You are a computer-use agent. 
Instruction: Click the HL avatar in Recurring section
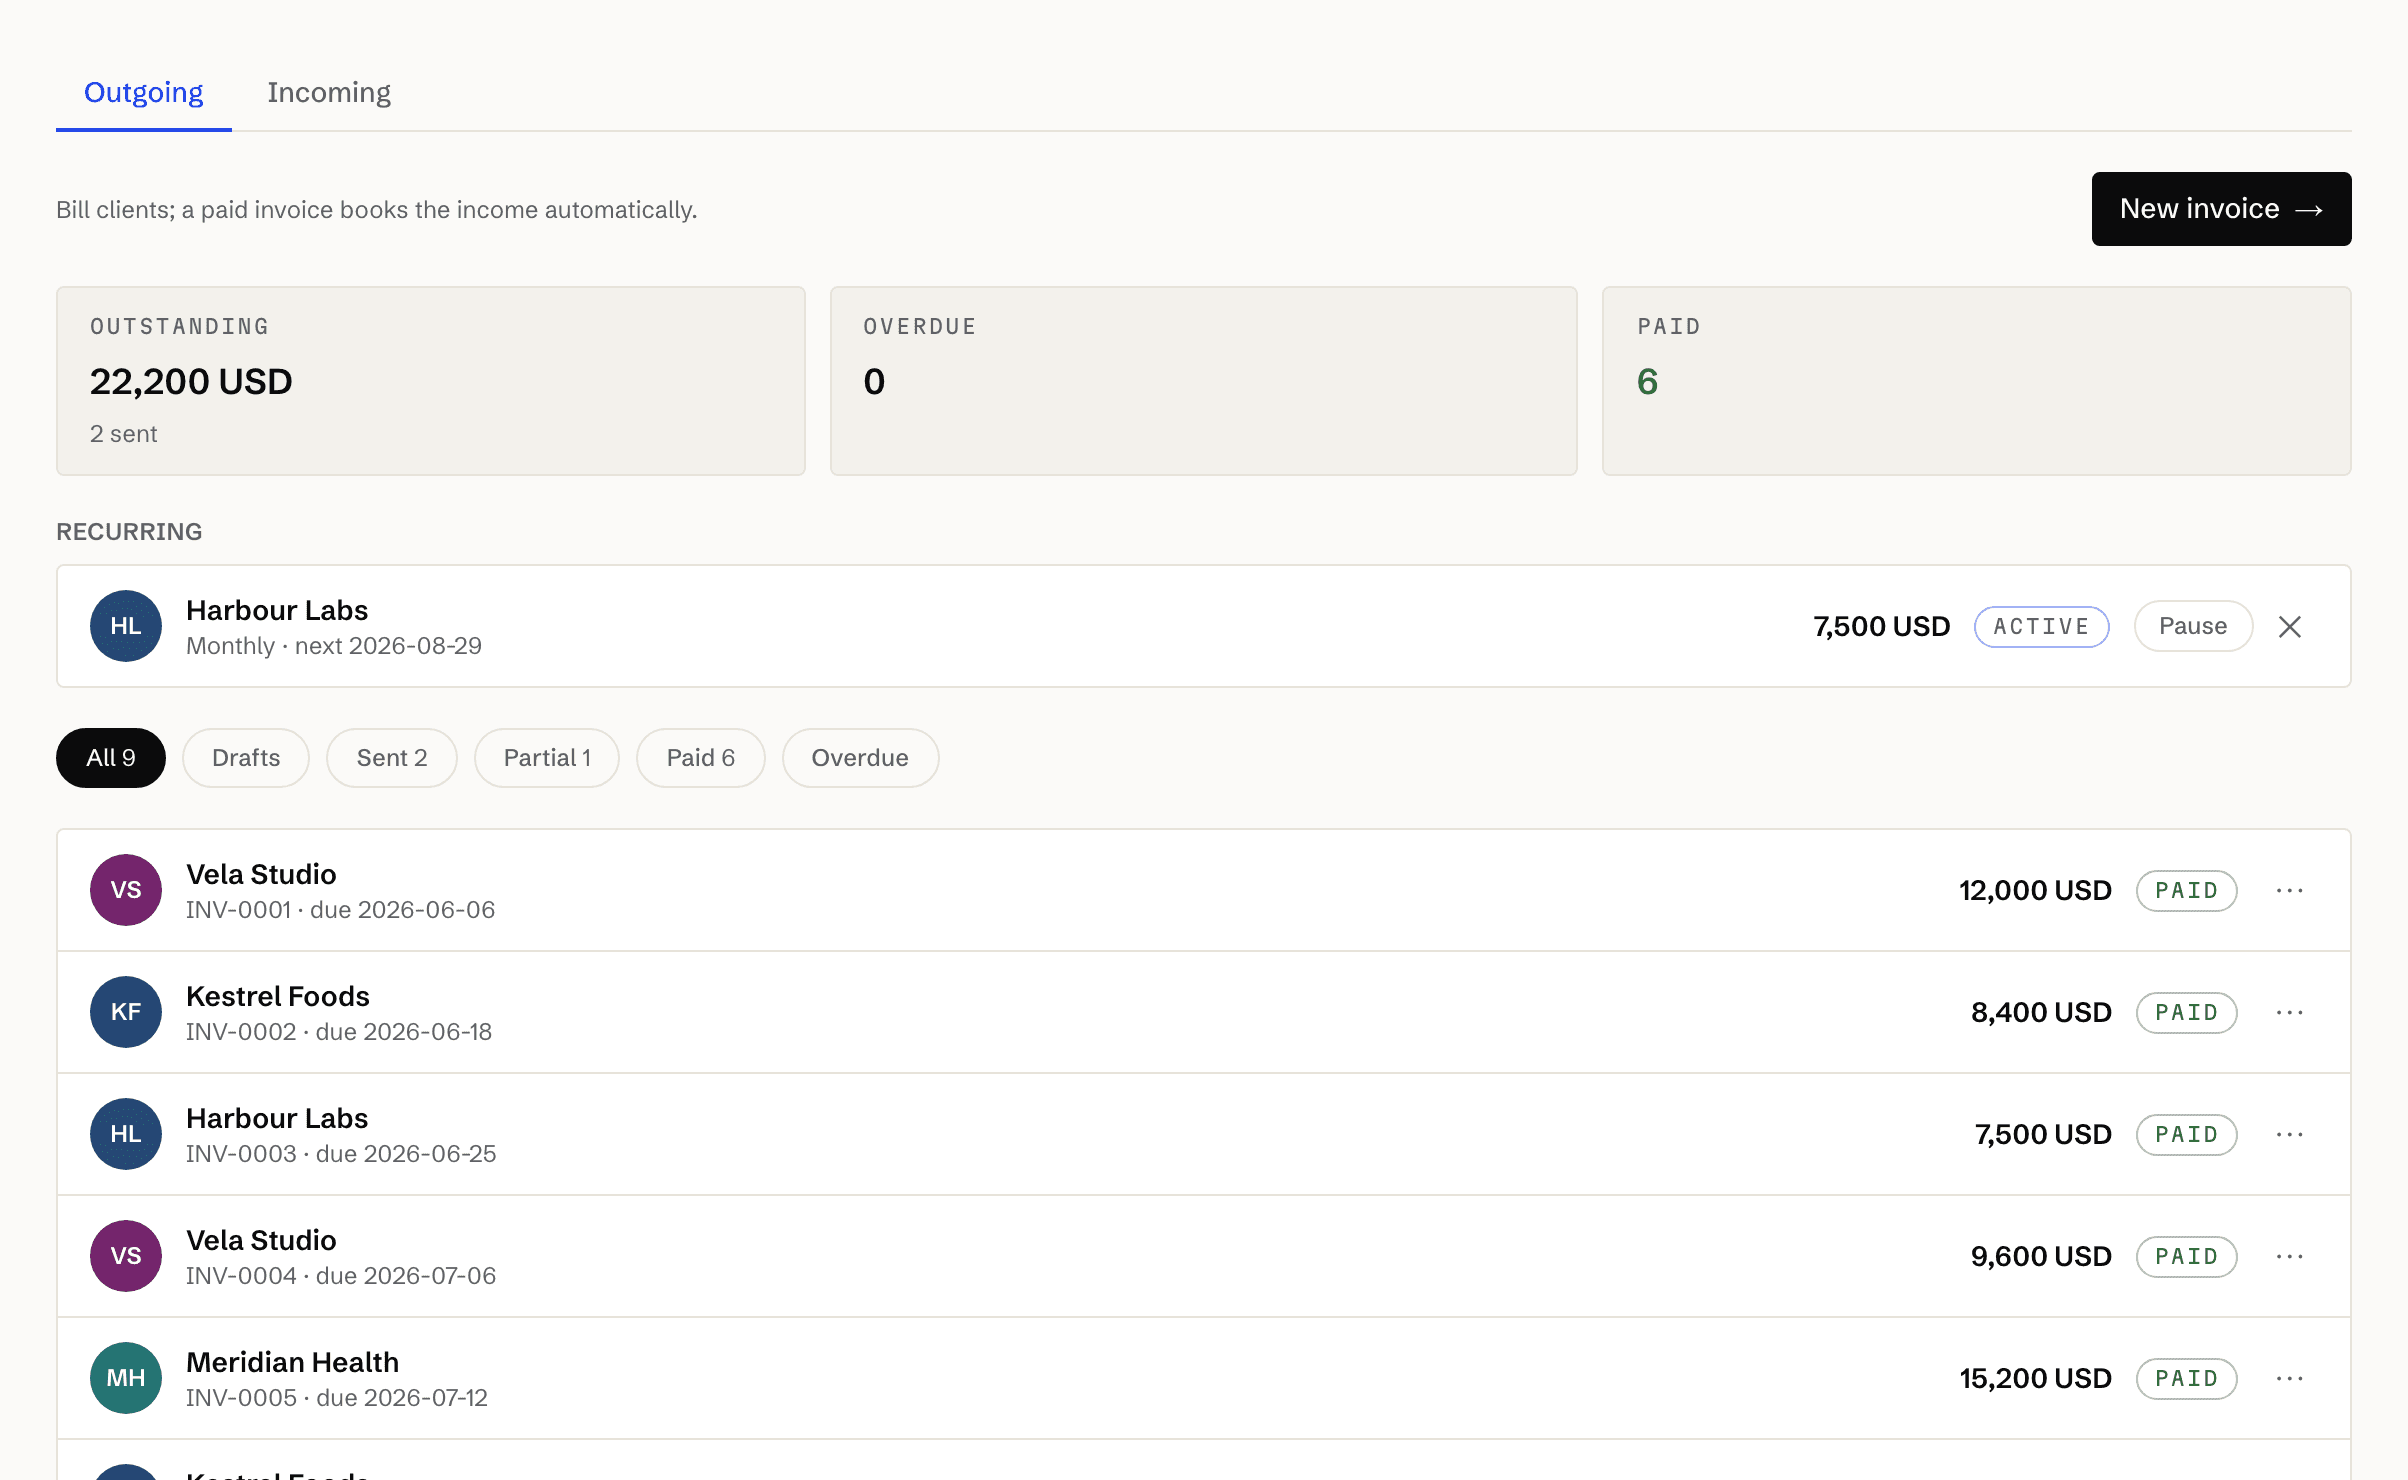126,626
